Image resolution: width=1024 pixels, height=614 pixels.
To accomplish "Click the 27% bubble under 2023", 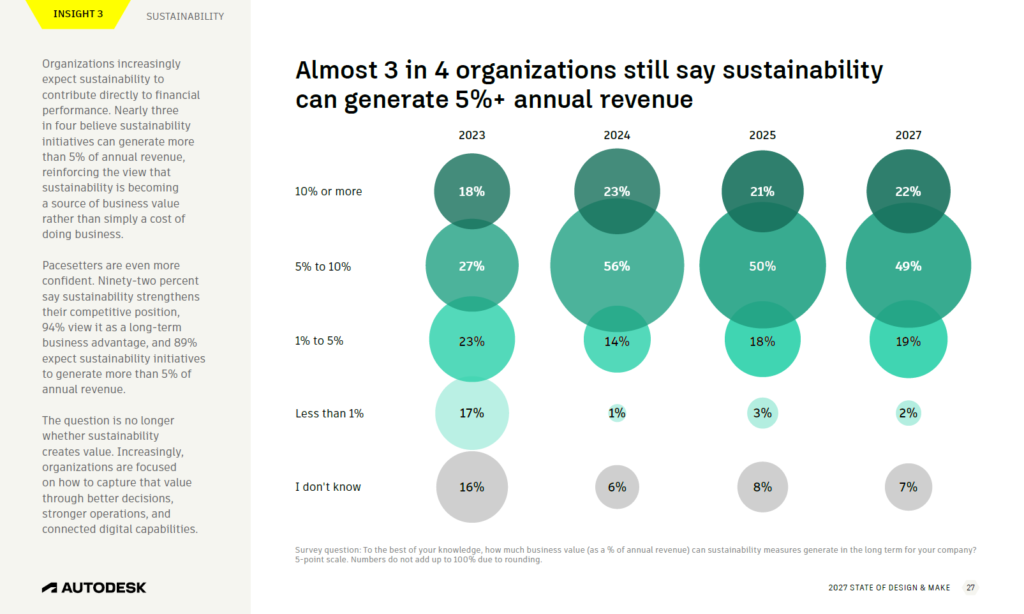I will pos(472,266).
